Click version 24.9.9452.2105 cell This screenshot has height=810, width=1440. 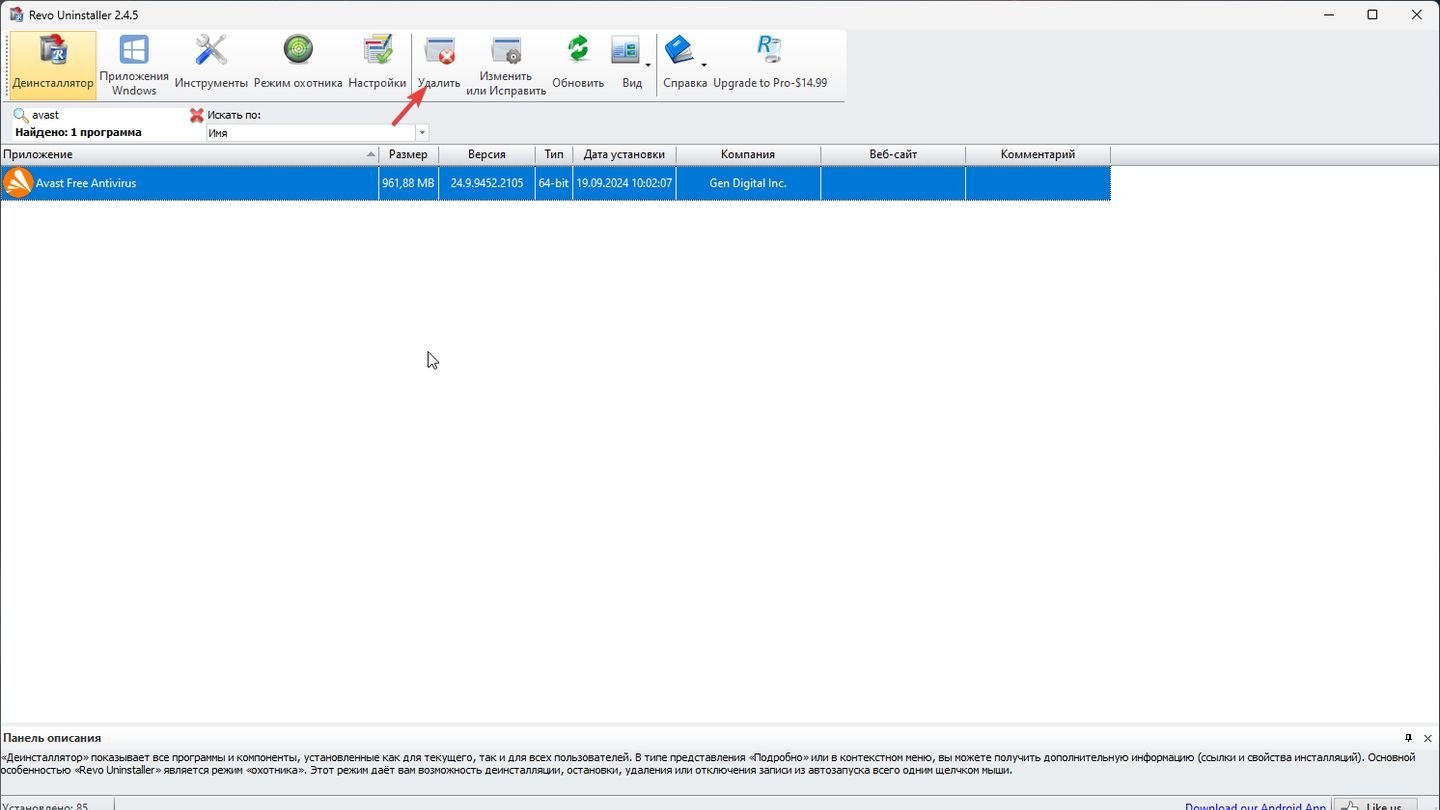pyautogui.click(x=487, y=183)
